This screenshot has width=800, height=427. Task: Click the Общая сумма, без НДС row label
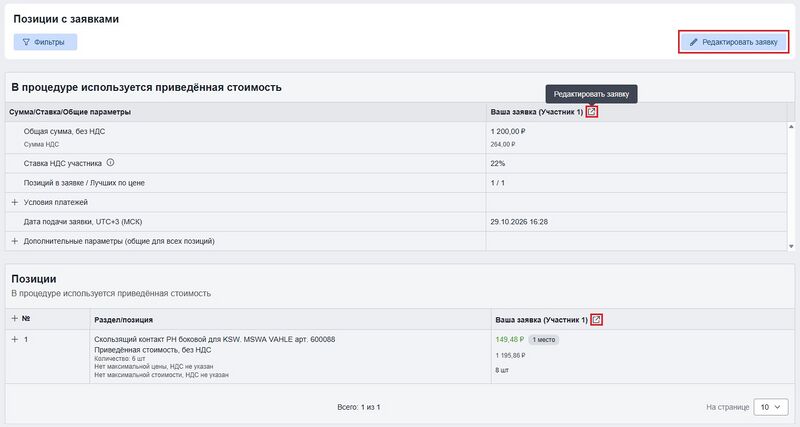click(x=64, y=132)
